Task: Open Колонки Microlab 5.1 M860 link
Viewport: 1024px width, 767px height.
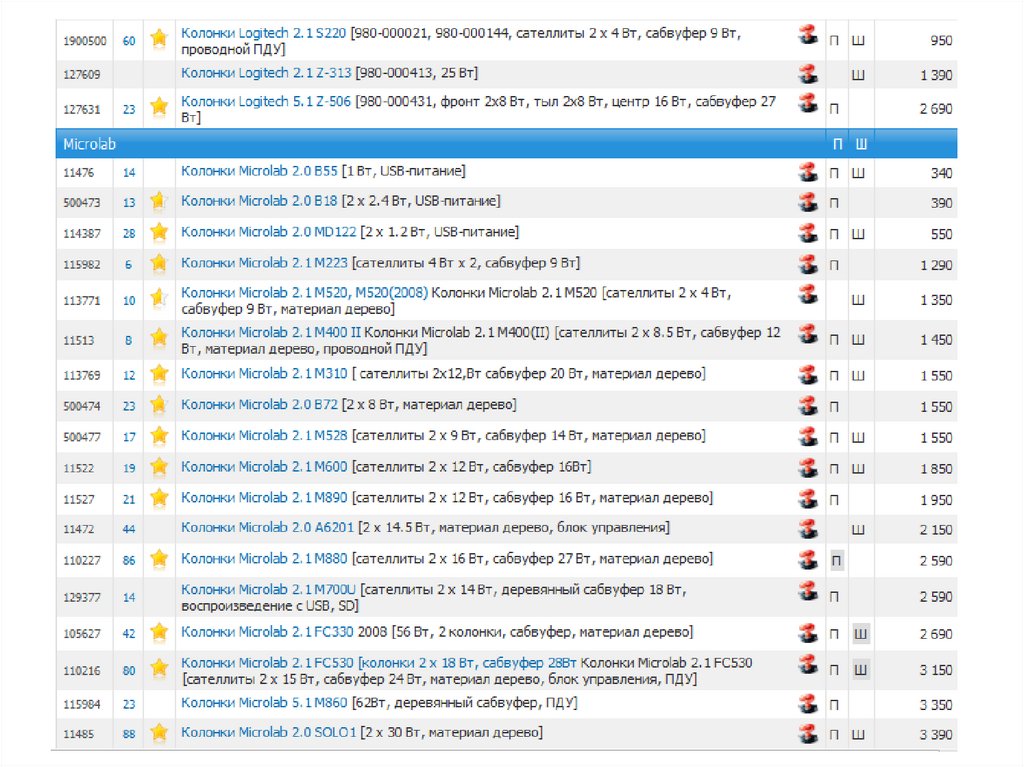Action: coord(264,702)
